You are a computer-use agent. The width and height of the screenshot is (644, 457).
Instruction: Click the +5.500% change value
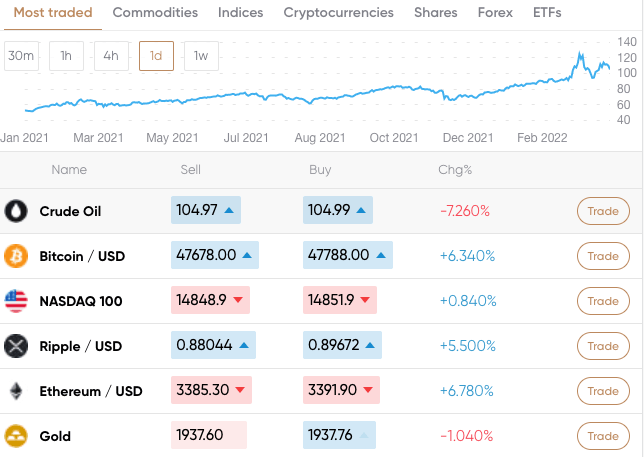coord(468,346)
